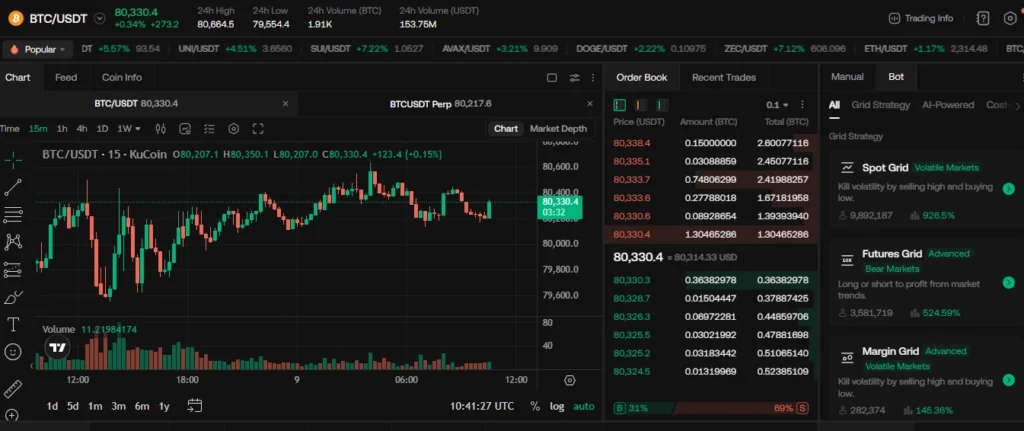Open the 0.1 price grouping dropdown
This screenshot has width=1024, height=431.
[777, 105]
